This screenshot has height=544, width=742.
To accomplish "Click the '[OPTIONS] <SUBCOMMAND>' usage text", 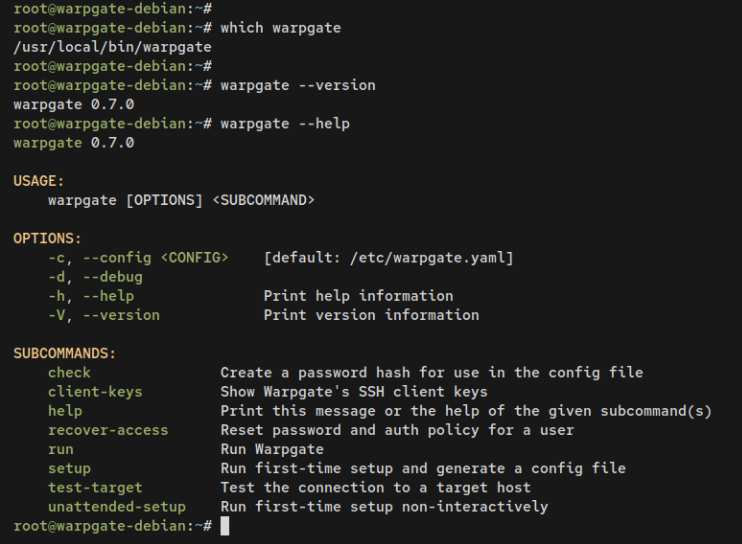I will [x=220, y=200].
